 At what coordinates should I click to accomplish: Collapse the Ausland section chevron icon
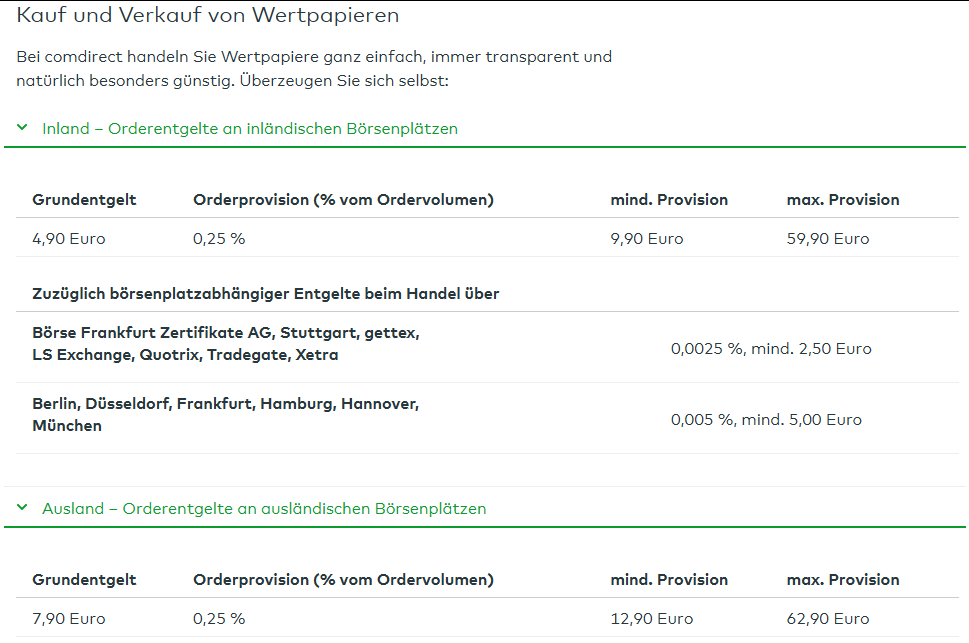[x=22, y=508]
